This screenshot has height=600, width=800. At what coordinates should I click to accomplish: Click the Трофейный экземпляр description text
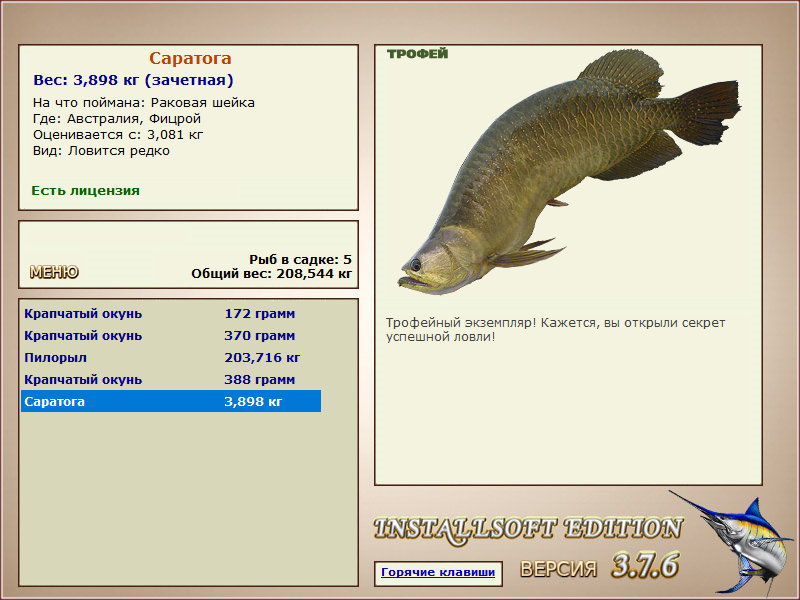(x=555, y=330)
